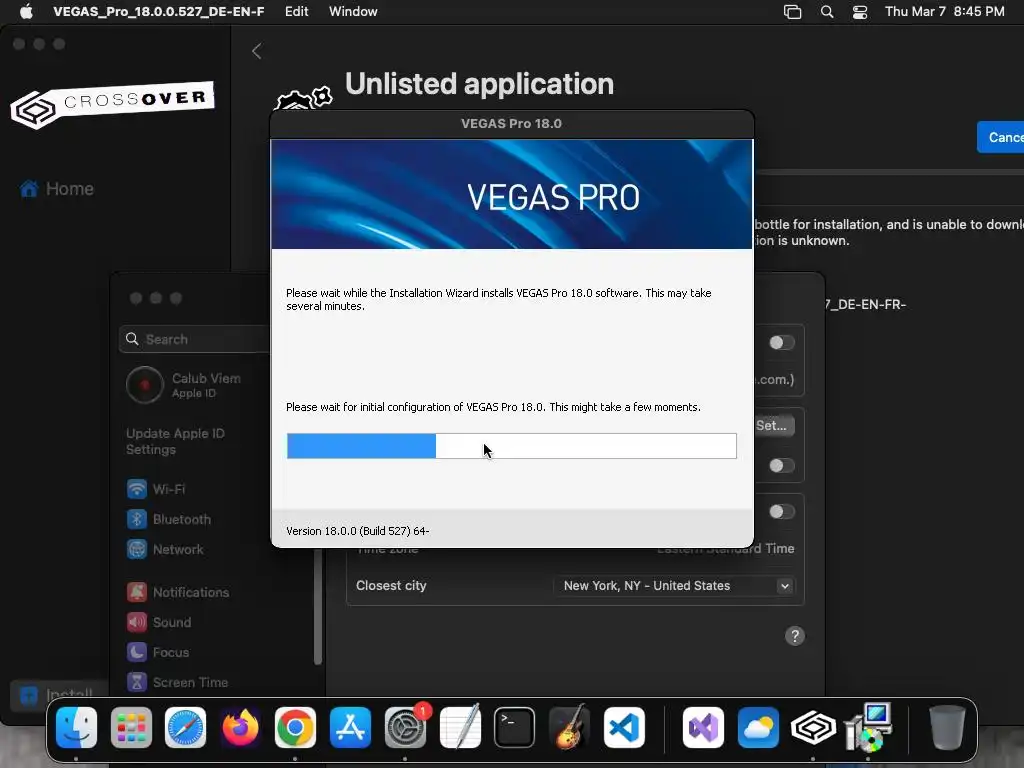The width and height of the screenshot is (1024, 768).
Task: Open the Weather app in dock
Action: coord(758,727)
